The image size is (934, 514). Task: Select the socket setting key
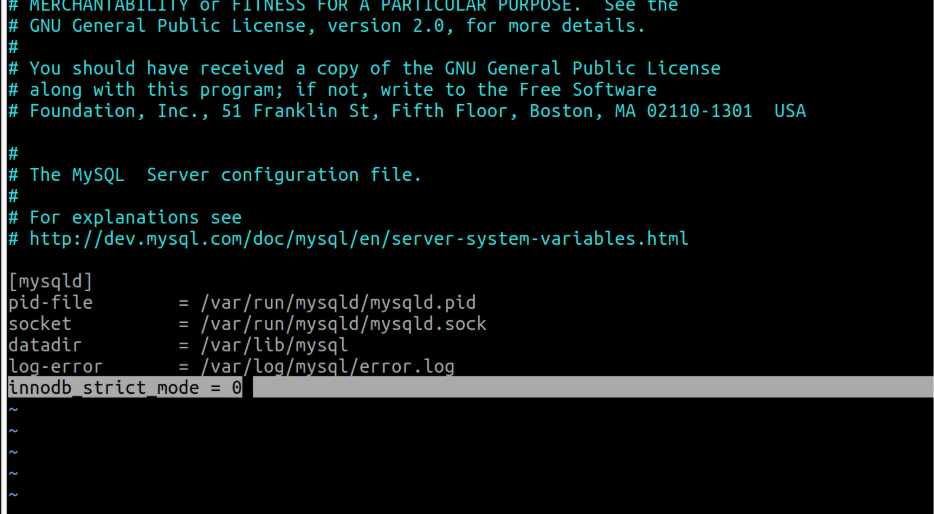click(40, 324)
